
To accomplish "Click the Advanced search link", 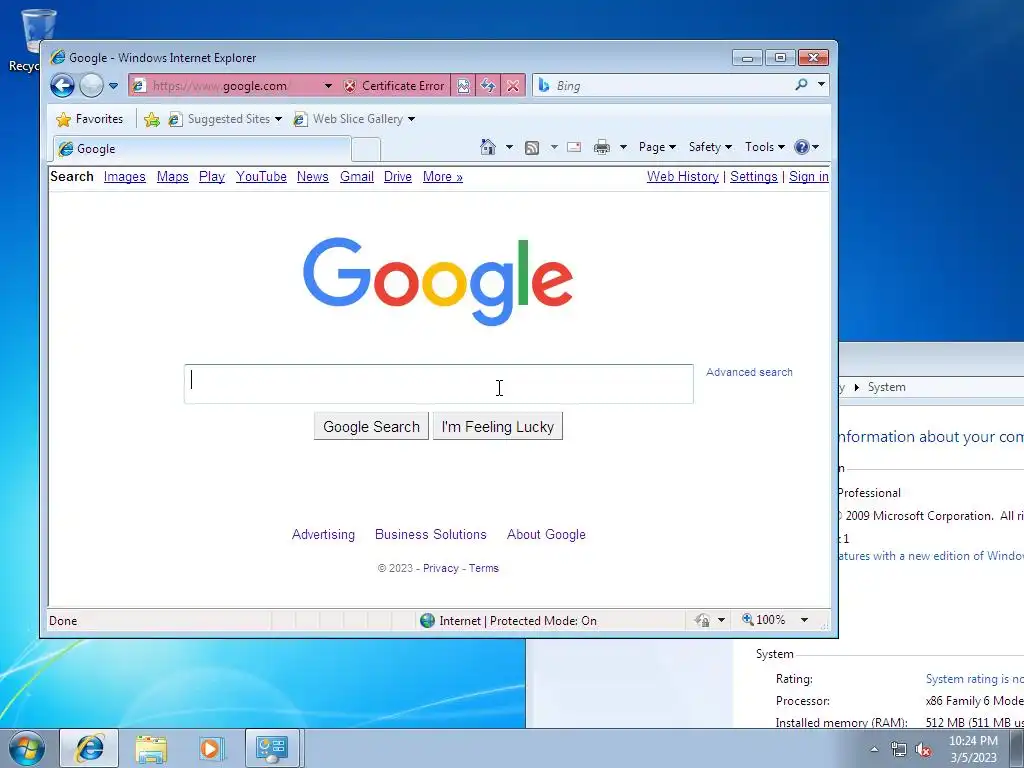I will click(x=749, y=372).
